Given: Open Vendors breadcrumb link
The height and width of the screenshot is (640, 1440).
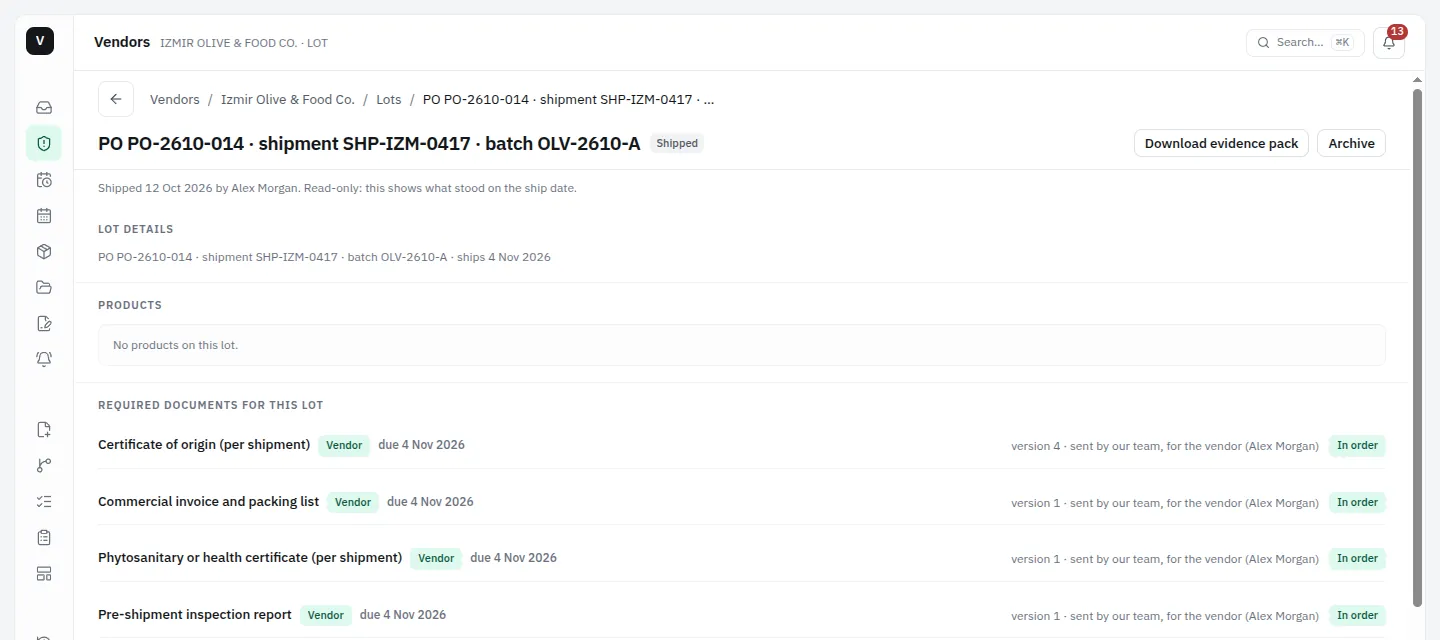Looking at the screenshot, I should (x=175, y=99).
